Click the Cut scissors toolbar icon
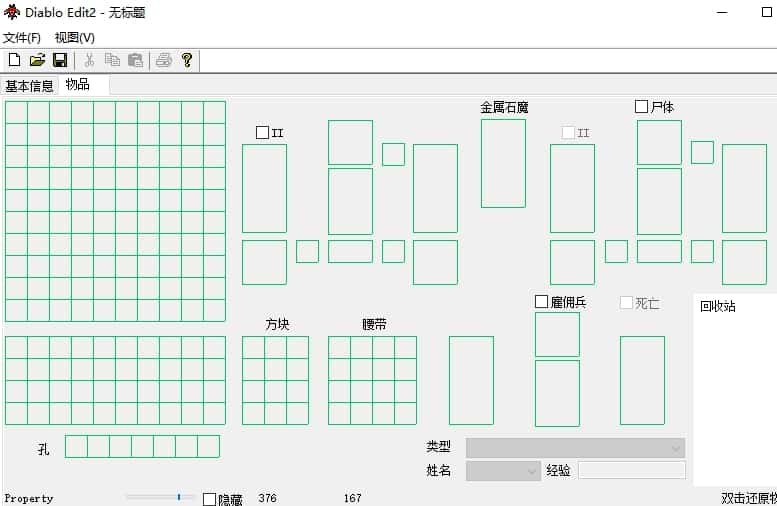Screen dimensions: 777x506 [x=89, y=60]
